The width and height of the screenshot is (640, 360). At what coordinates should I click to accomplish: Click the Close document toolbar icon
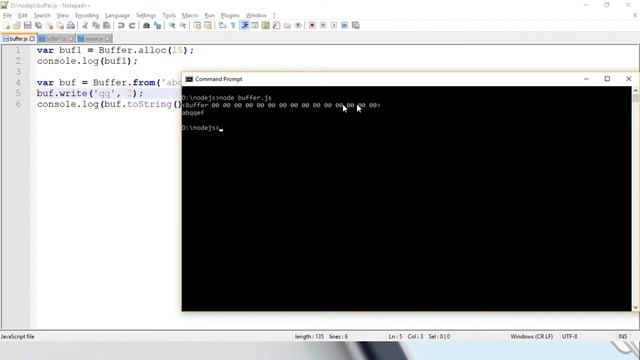point(49,25)
